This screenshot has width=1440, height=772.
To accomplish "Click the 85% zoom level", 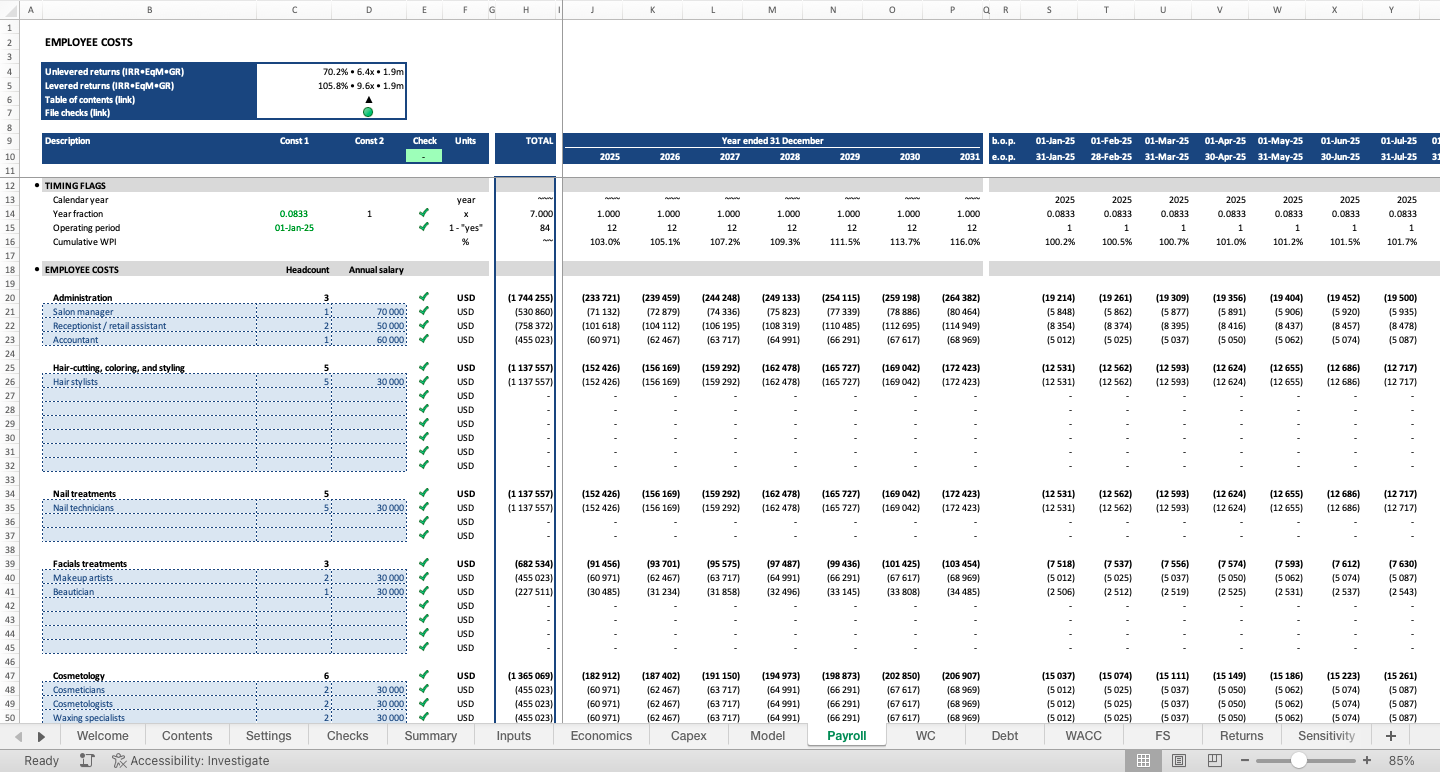I will pyautogui.click(x=1401, y=761).
